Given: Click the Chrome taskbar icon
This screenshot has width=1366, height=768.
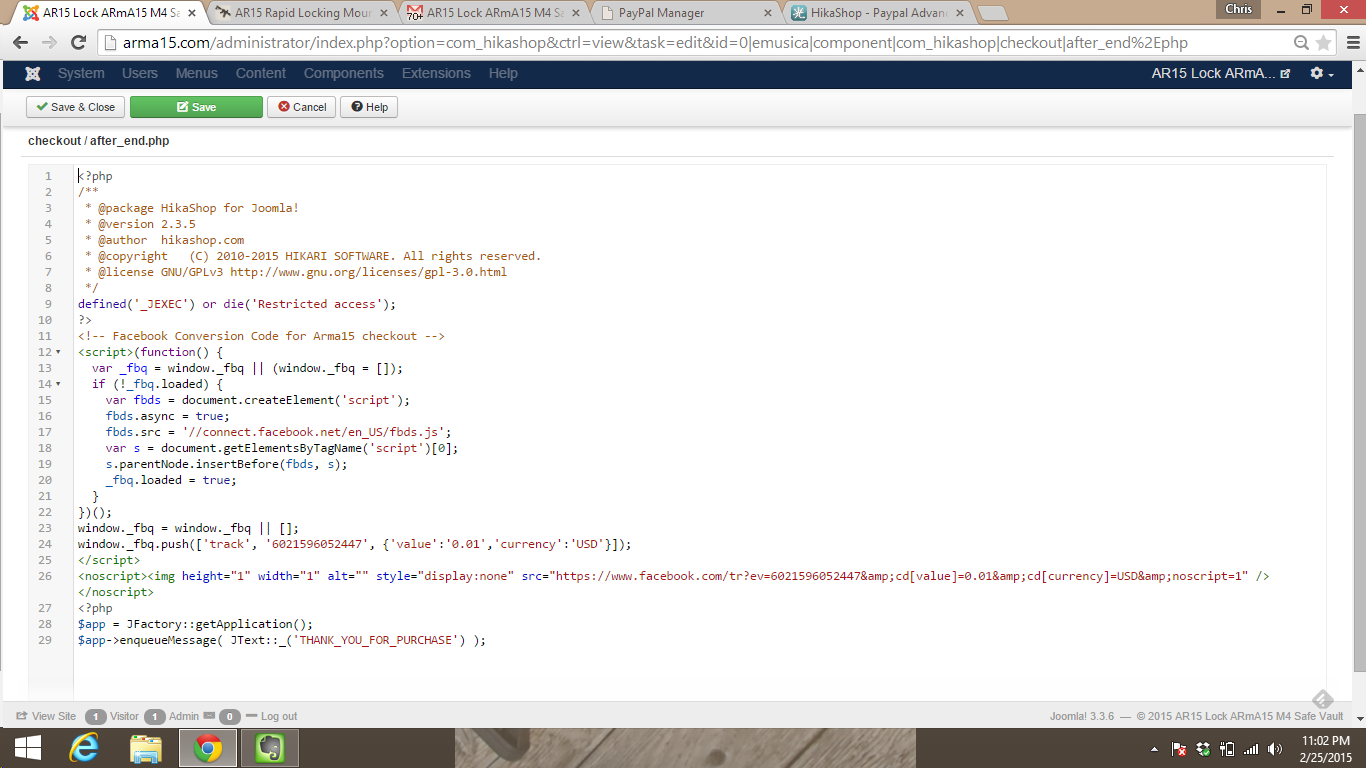Looking at the screenshot, I should point(207,748).
